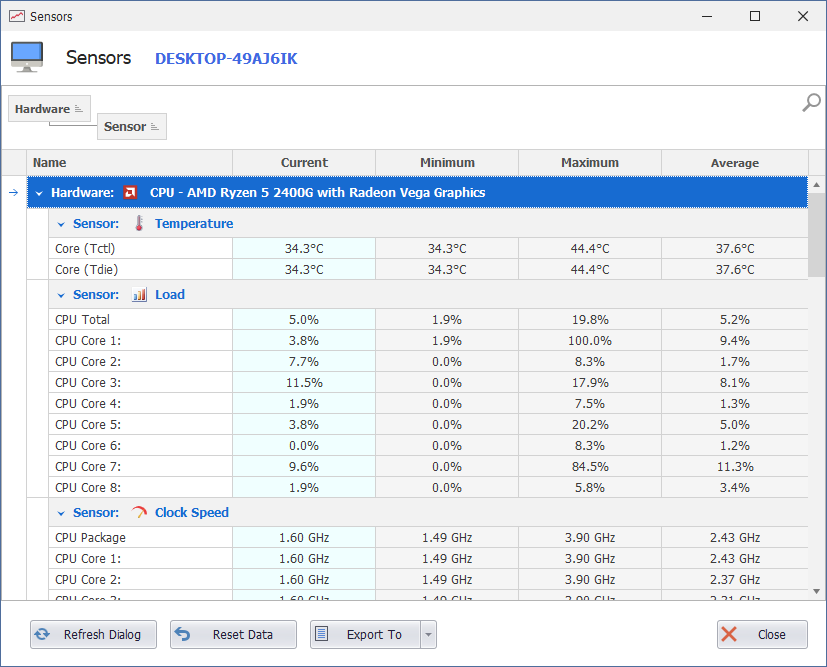Open the DESKTOP-49AJ6IK computer link
Screen dimensions: 827x667
(x=226, y=59)
